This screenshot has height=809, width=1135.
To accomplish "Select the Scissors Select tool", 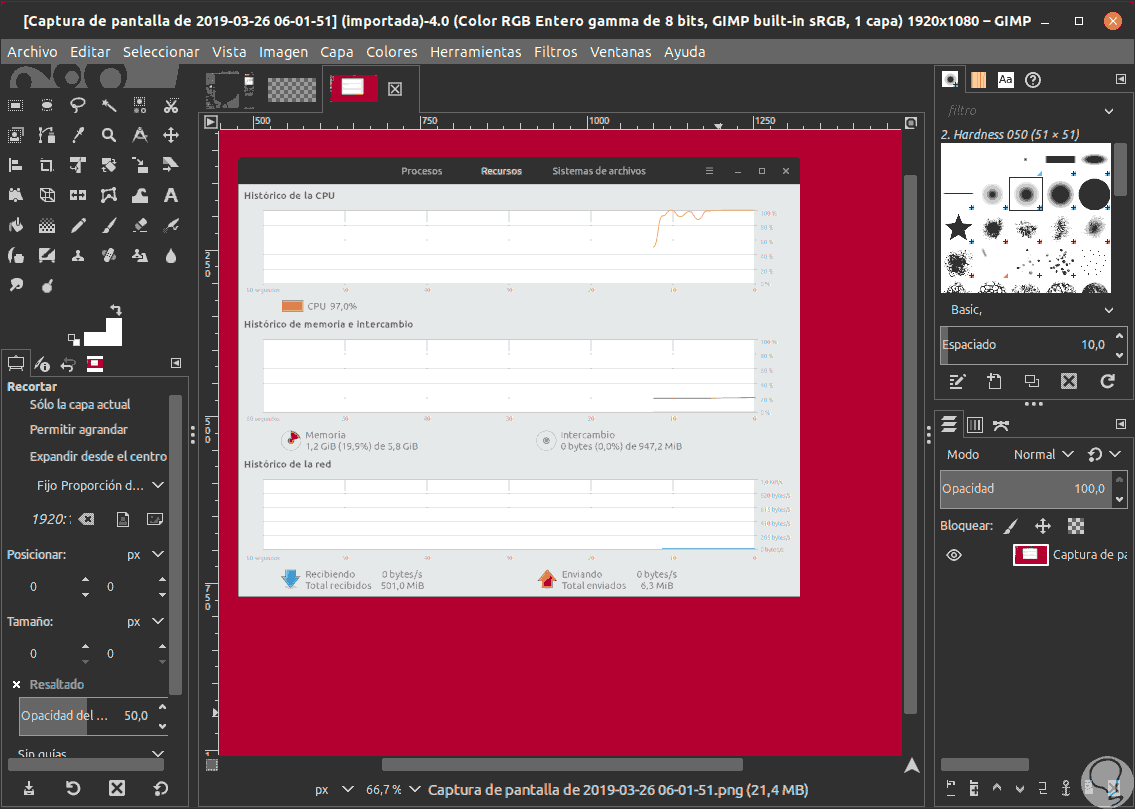I will (171, 106).
